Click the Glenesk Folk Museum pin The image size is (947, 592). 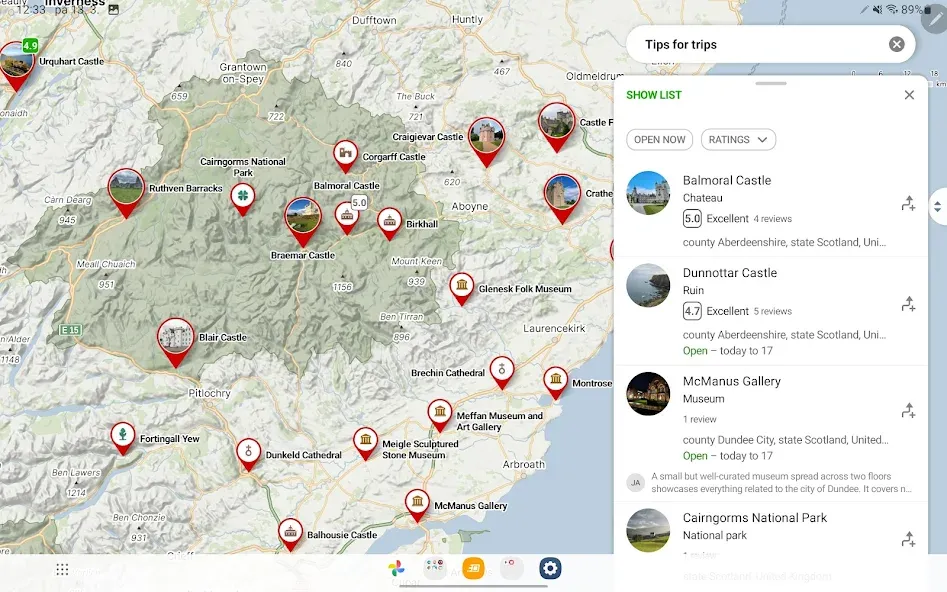coord(461,286)
